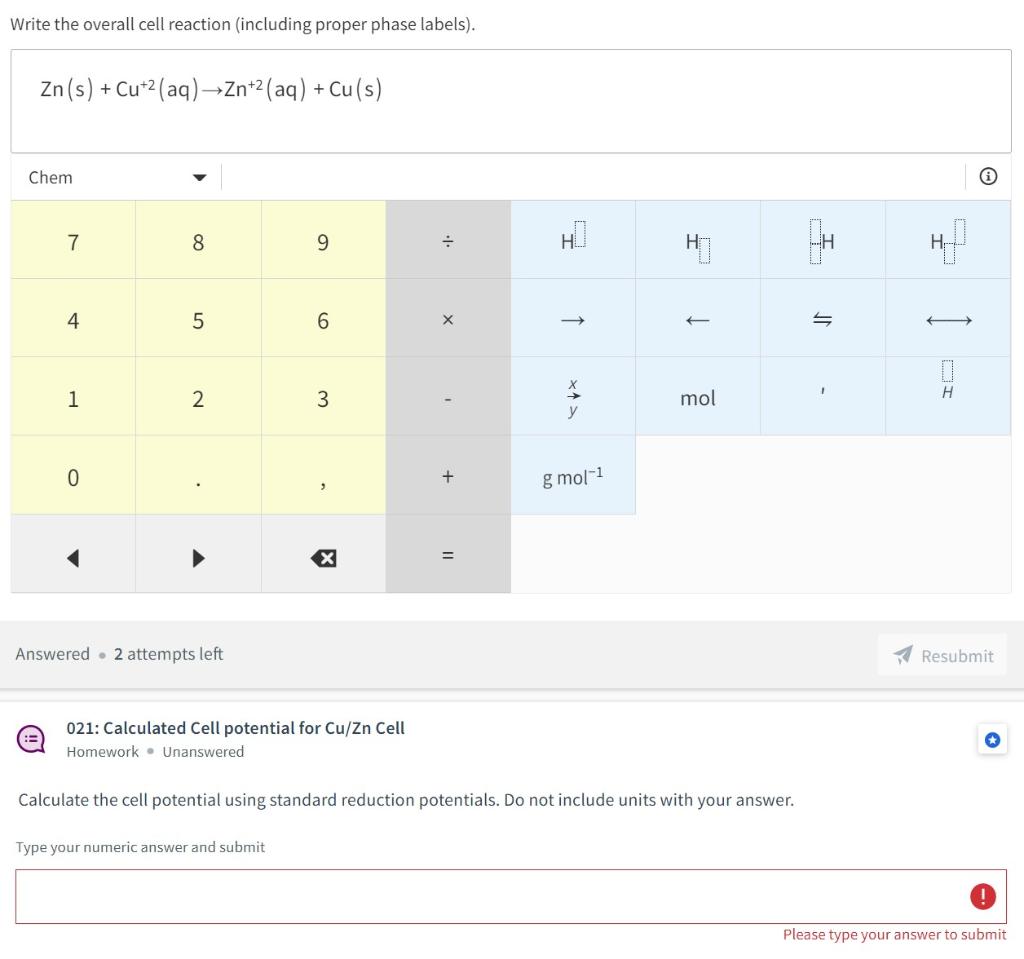Click the cell reaction equation box
This screenshot has width=1024, height=959.
point(512,101)
